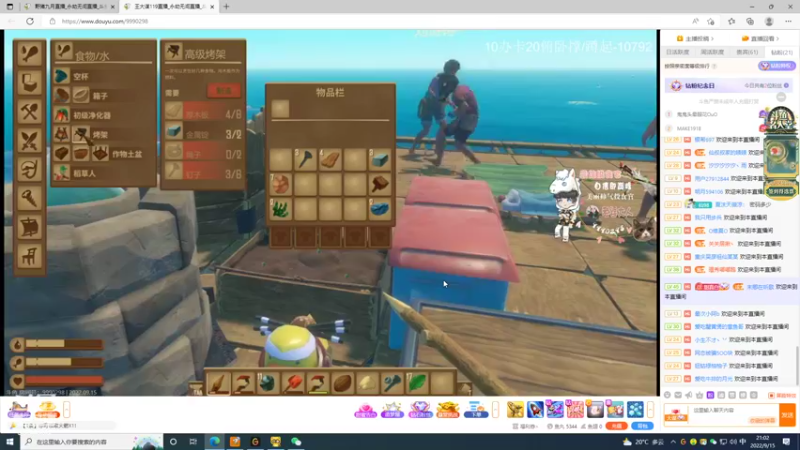Click the purple 钻粉特权 button
800x450 pixels.
[x=776, y=66]
